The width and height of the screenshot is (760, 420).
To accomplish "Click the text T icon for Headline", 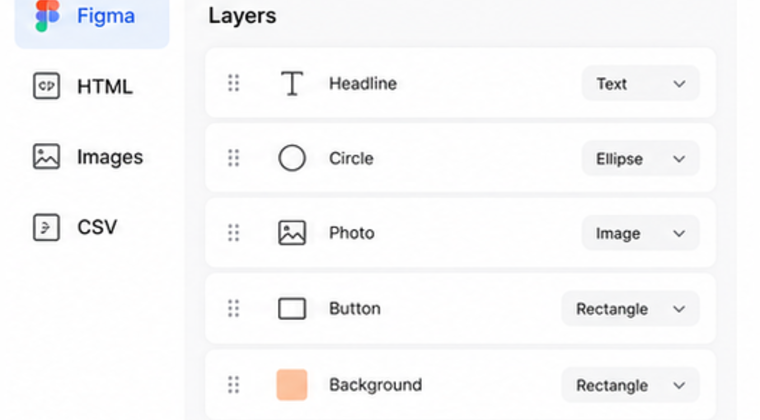I will coord(292,83).
